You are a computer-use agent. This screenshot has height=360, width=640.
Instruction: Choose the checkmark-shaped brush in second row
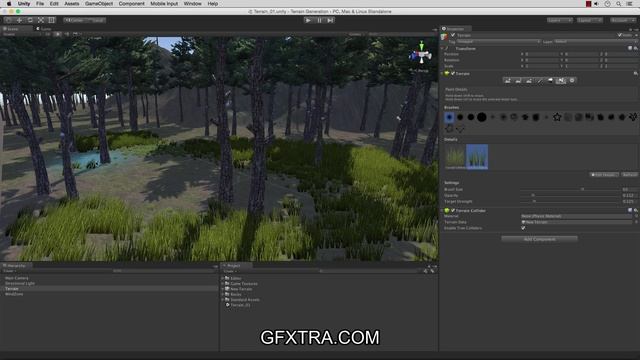click(460, 129)
